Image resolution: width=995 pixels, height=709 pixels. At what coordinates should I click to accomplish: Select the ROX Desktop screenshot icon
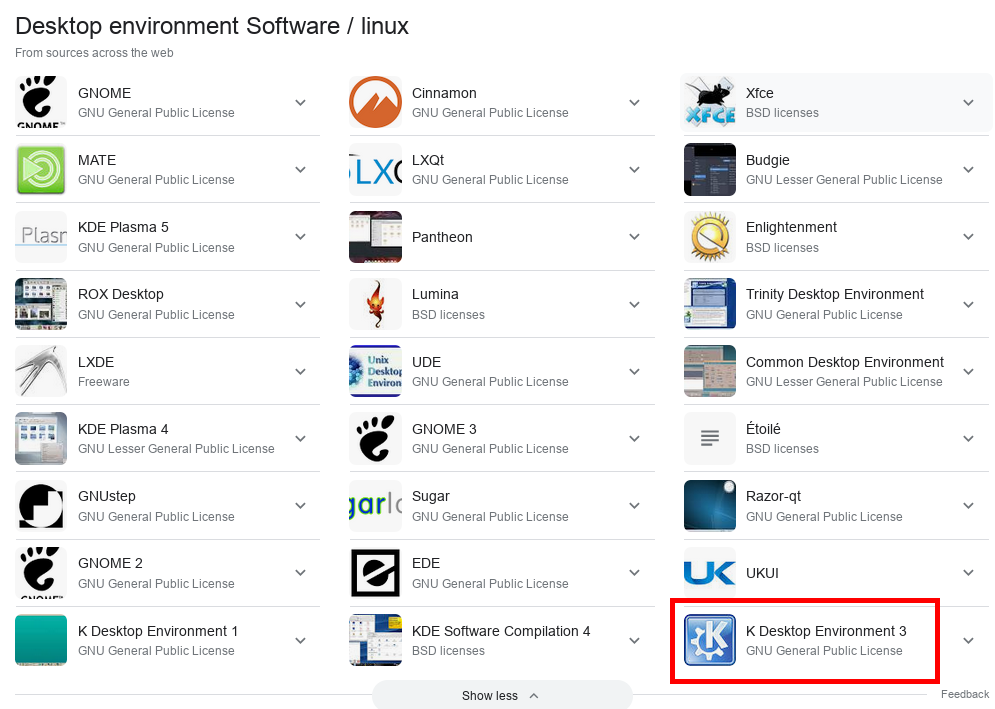pos(41,304)
